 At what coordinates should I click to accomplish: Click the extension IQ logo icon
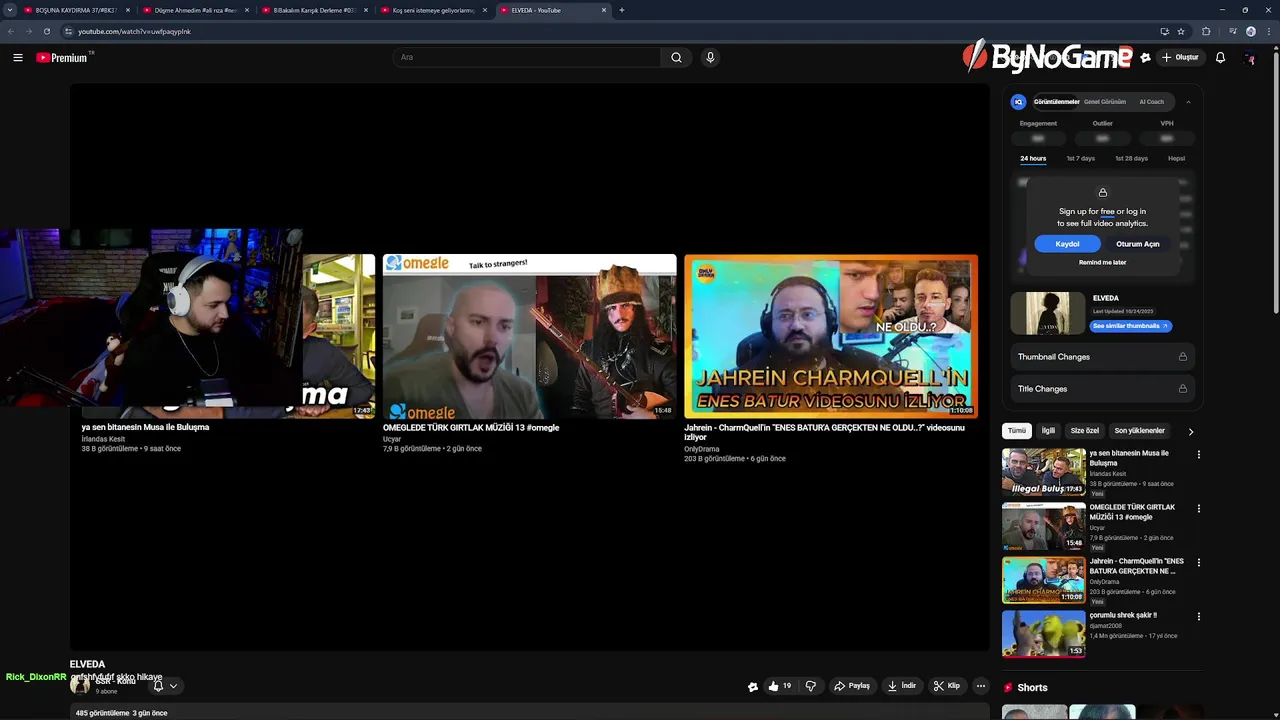pyautogui.click(x=1019, y=102)
